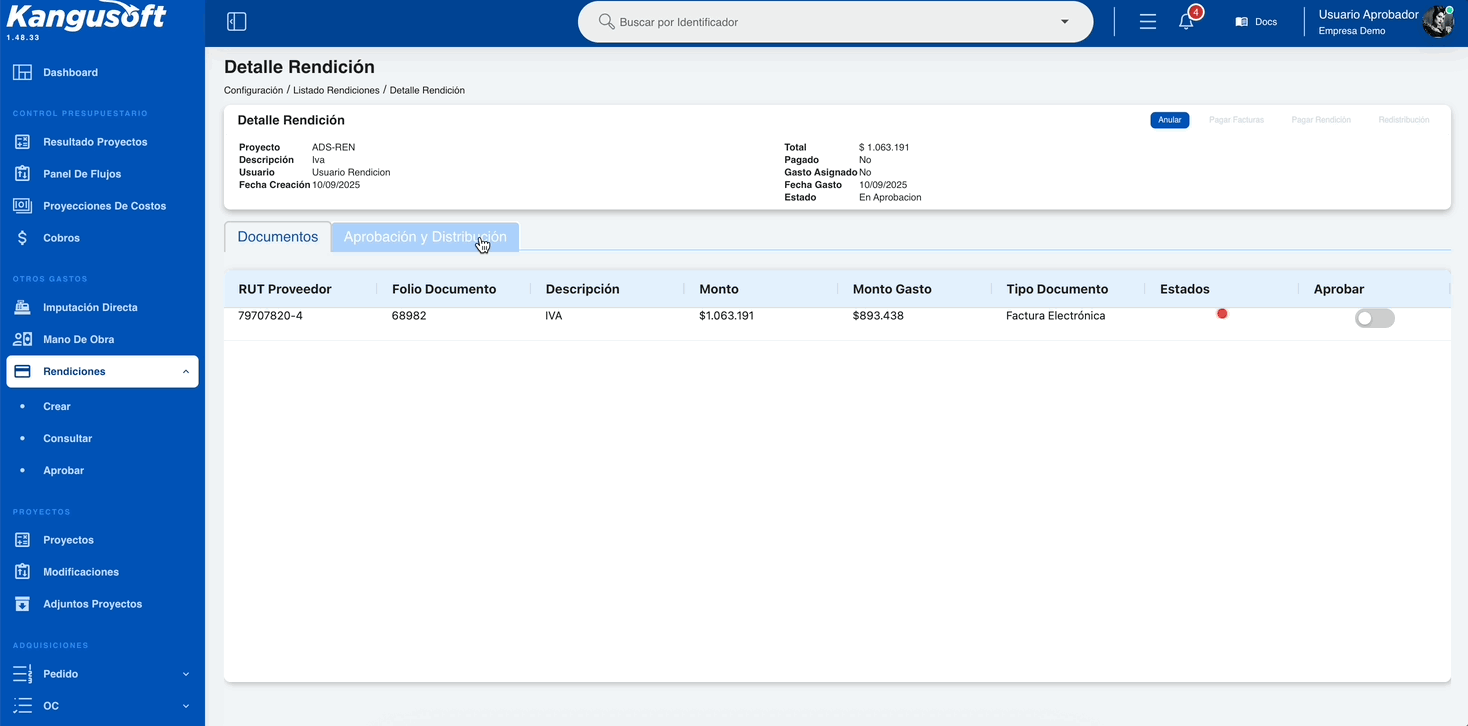Image resolution: width=1468 pixels, height=726 pixels.
Task: Click the Redistribución button
Action: [1404, 120]
